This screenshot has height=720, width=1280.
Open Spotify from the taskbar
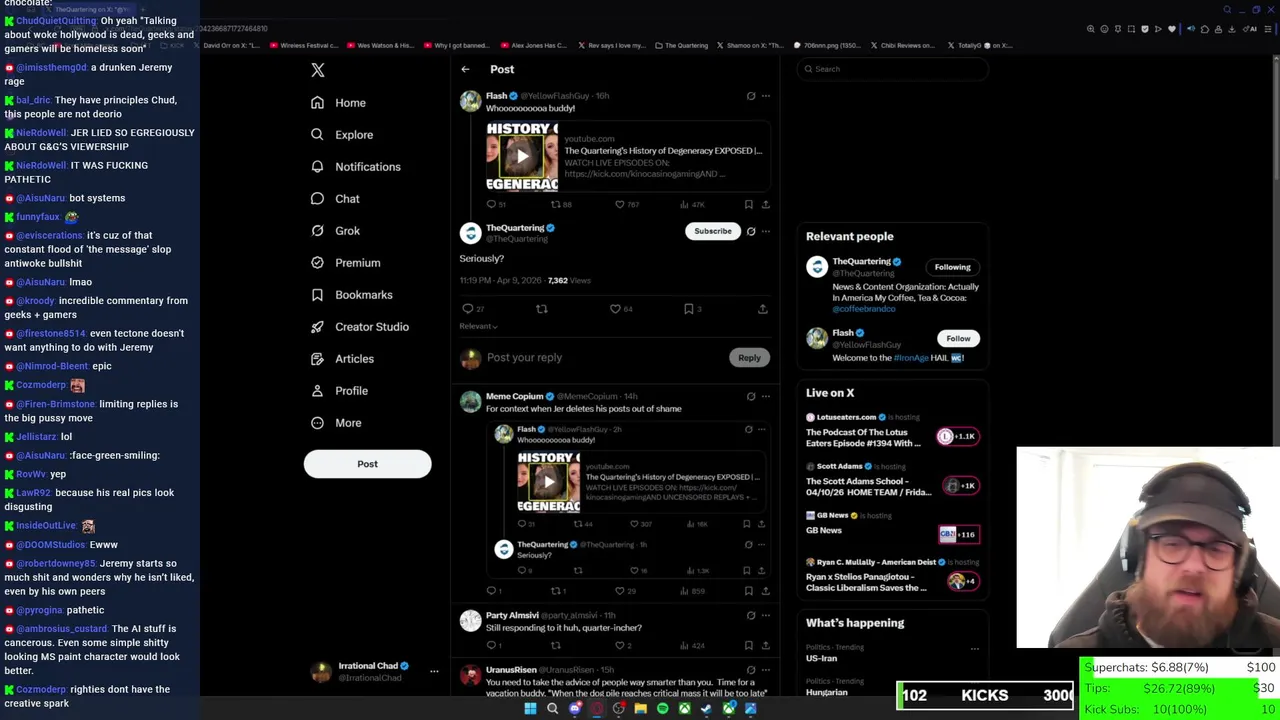662,709
